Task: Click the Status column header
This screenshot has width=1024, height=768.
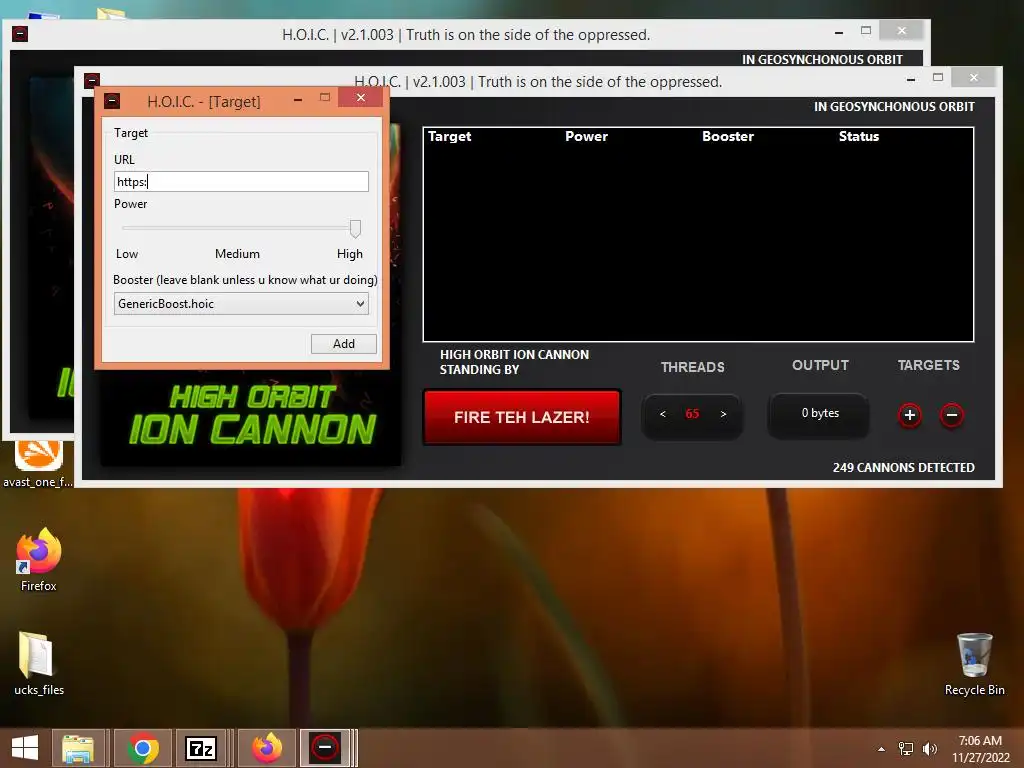Action: point(859,136)
